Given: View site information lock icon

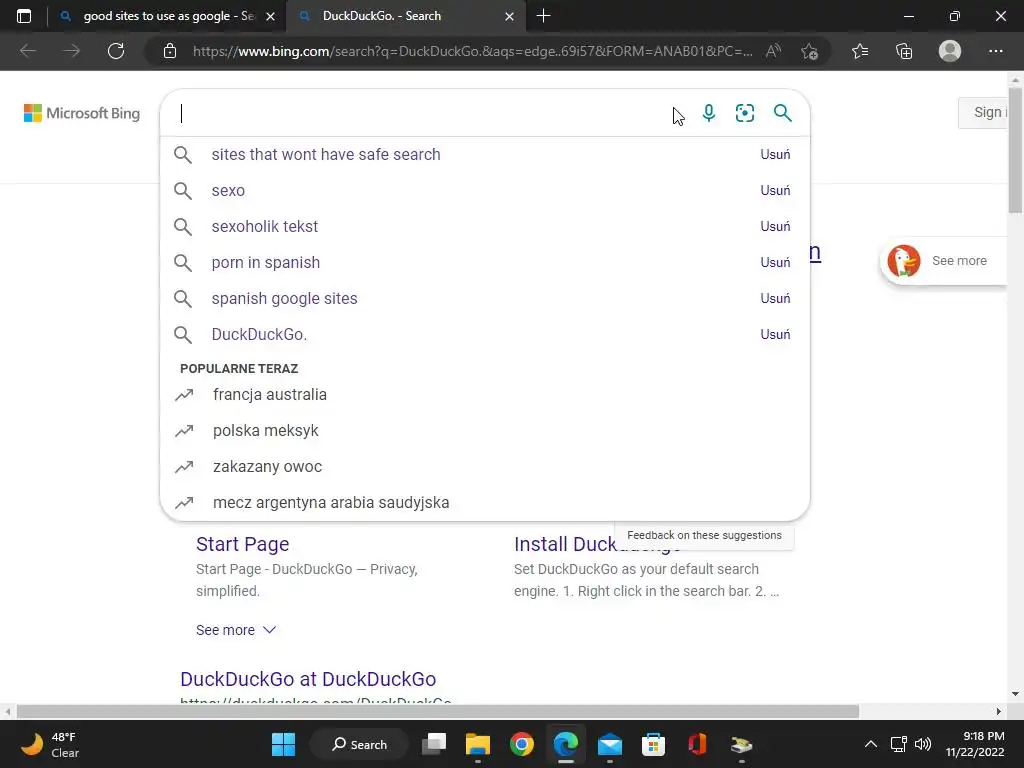Looking at the screenshot, I should coord(170,51).
